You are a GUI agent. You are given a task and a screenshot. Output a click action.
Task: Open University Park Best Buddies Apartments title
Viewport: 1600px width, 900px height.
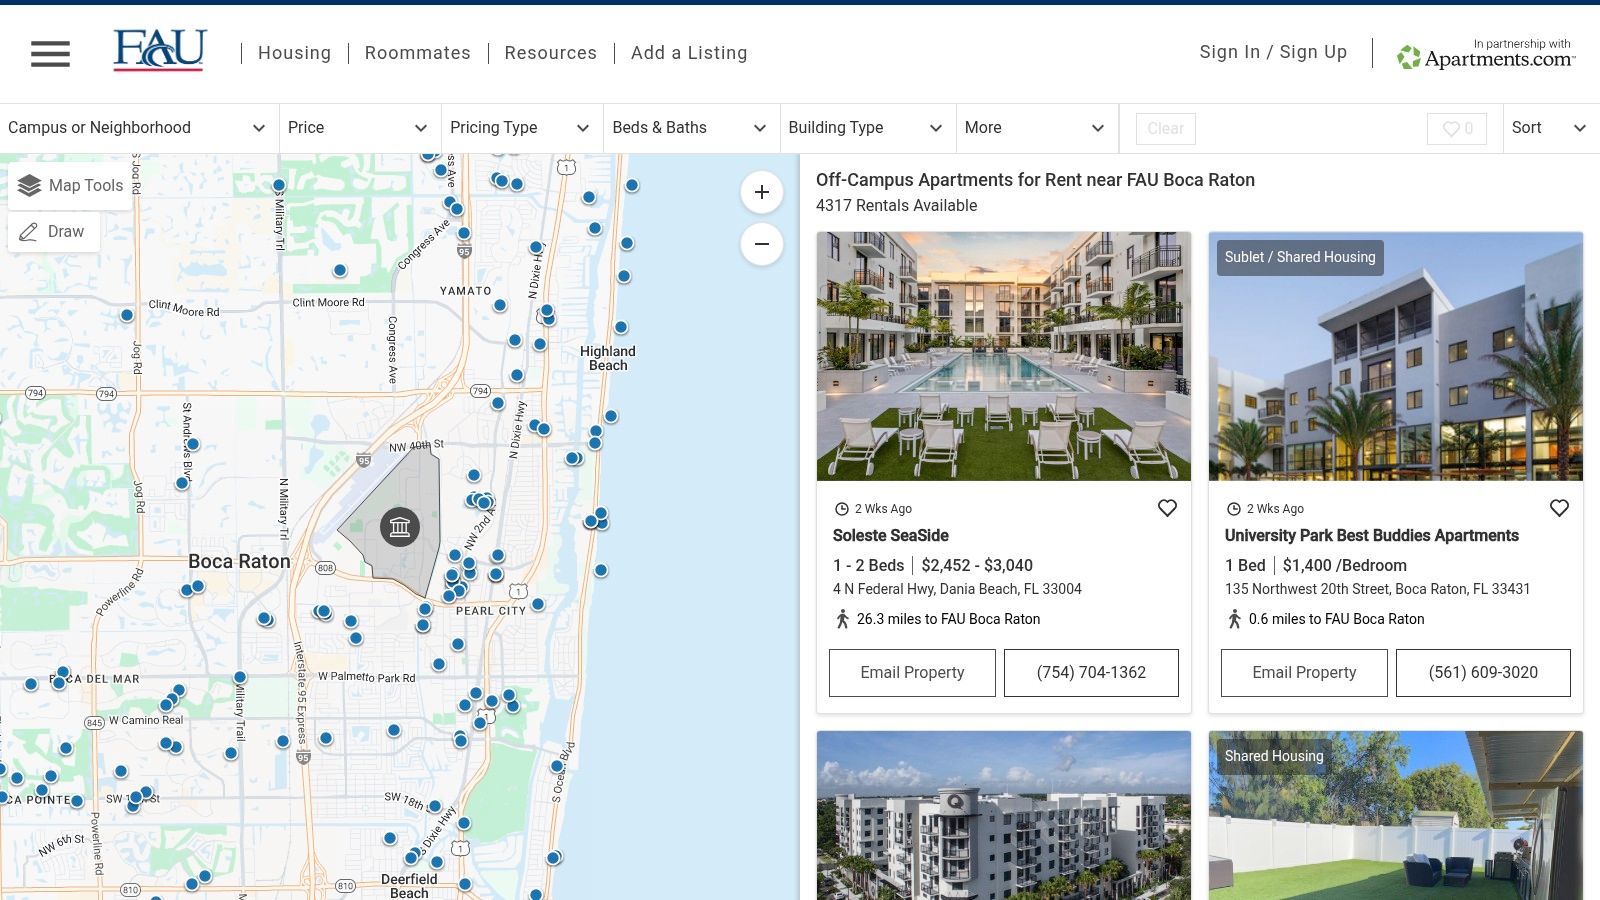coord(1371,536)
